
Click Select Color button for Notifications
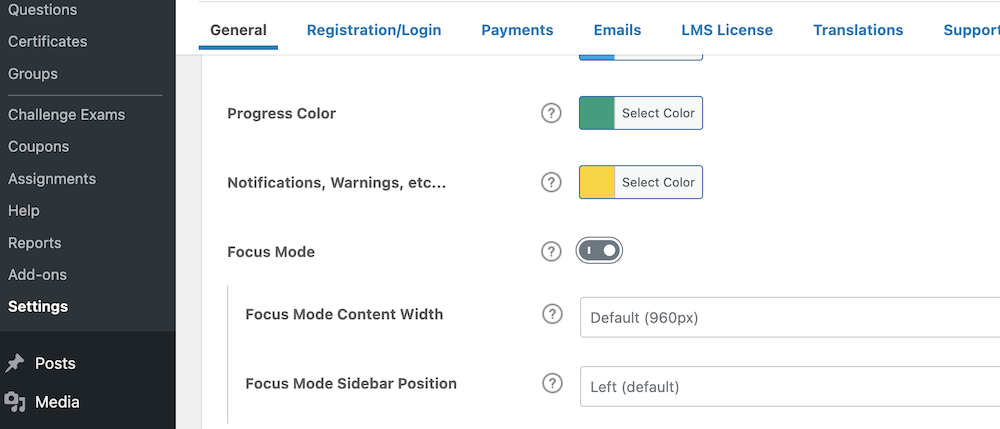(x=658, y=182)
